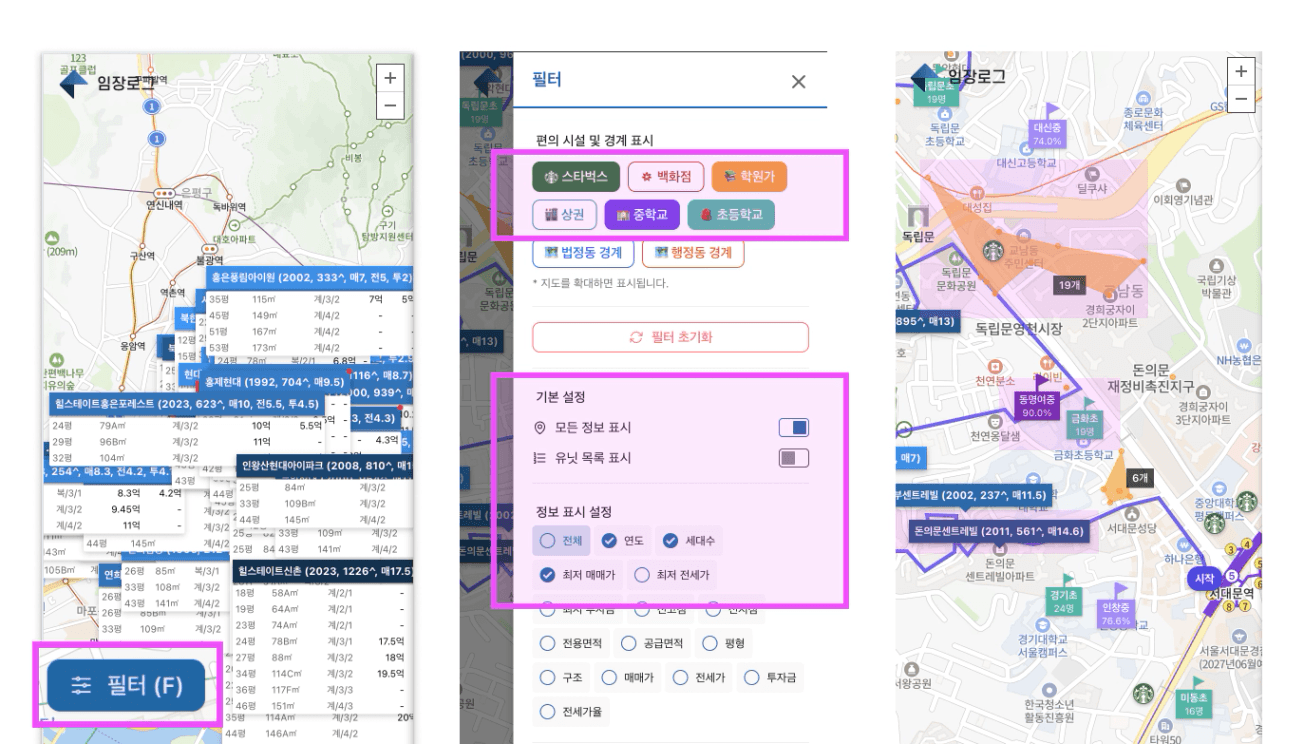Select the 인왕산현대아이파크 label
This screenshot has width=1304, height=744.
click(x=325, y=465)
